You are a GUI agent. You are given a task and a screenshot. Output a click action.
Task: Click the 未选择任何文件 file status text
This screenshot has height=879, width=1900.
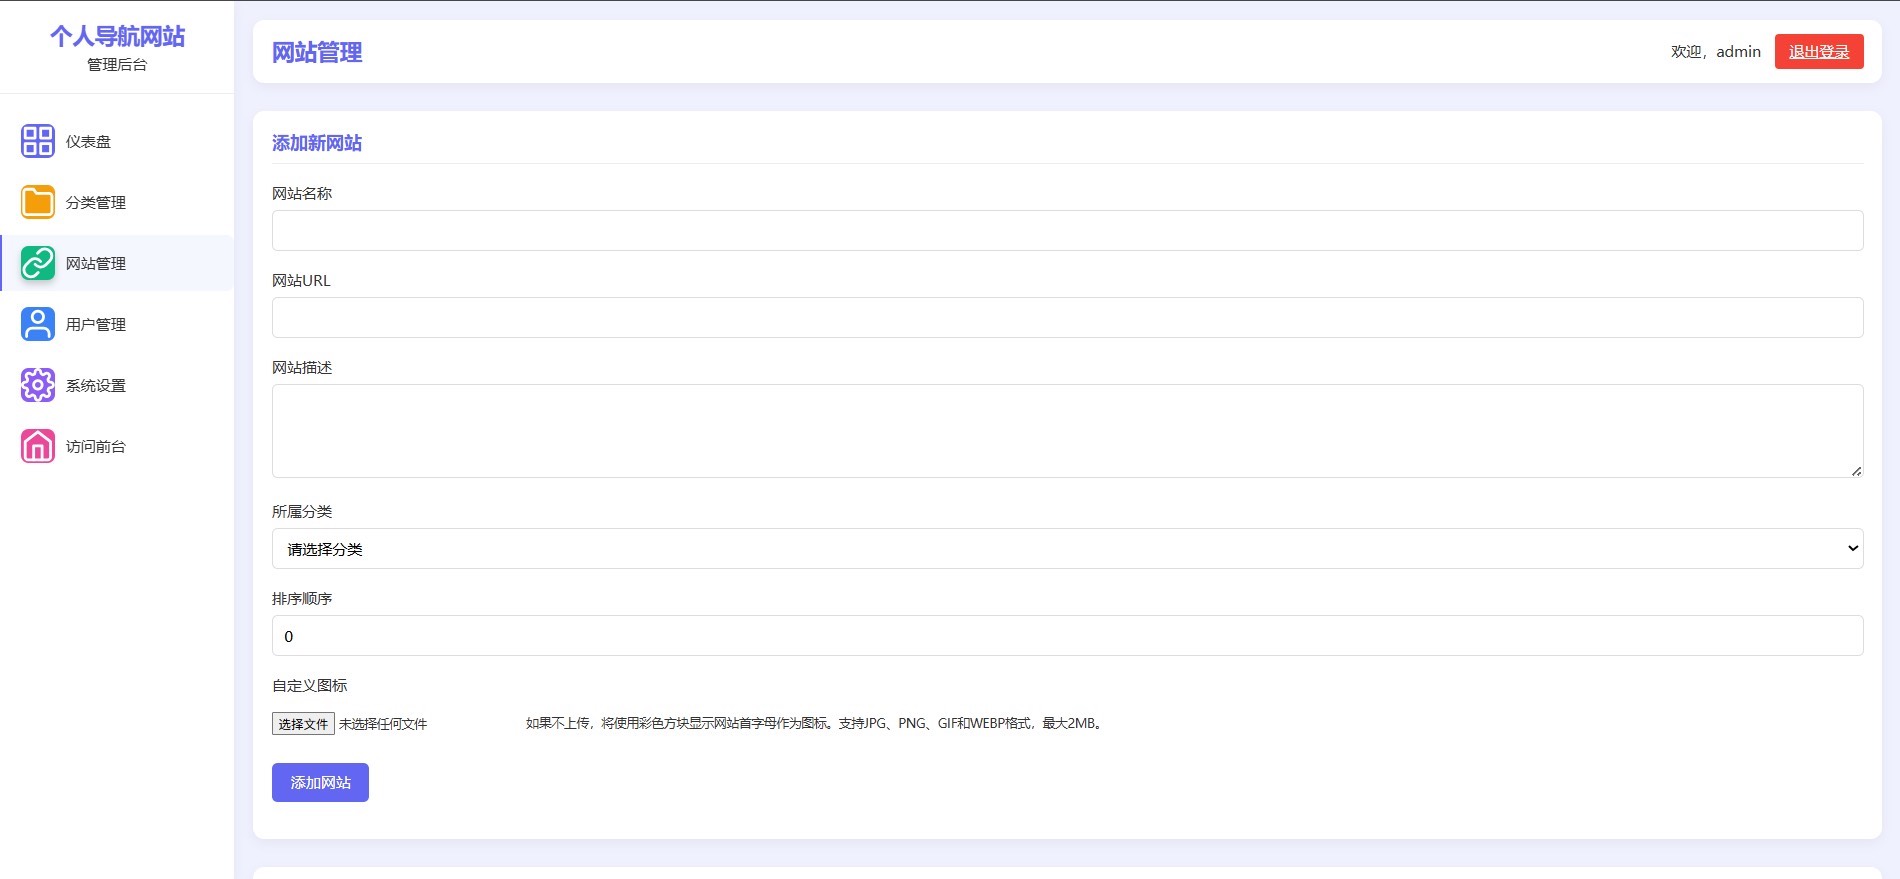coord(383,724)
